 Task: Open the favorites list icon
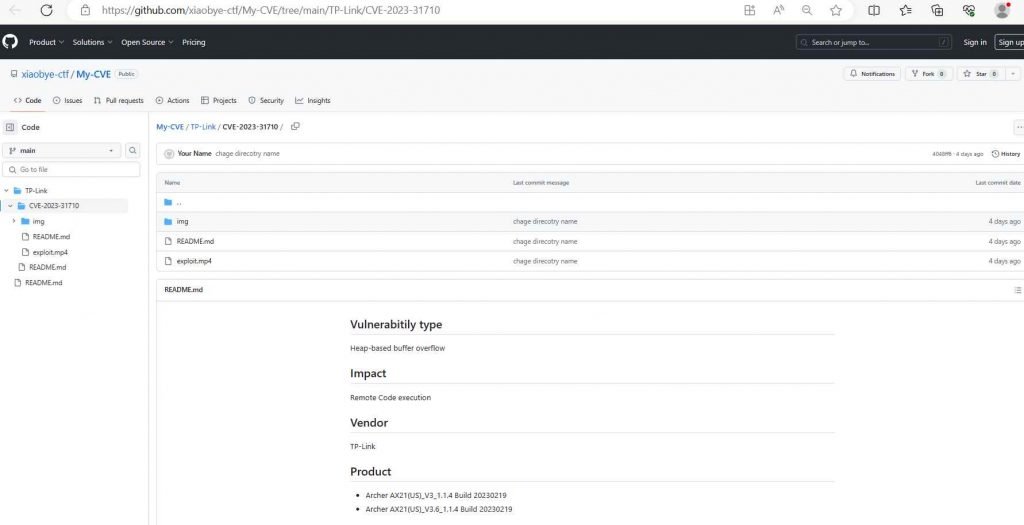coord(905,10)
